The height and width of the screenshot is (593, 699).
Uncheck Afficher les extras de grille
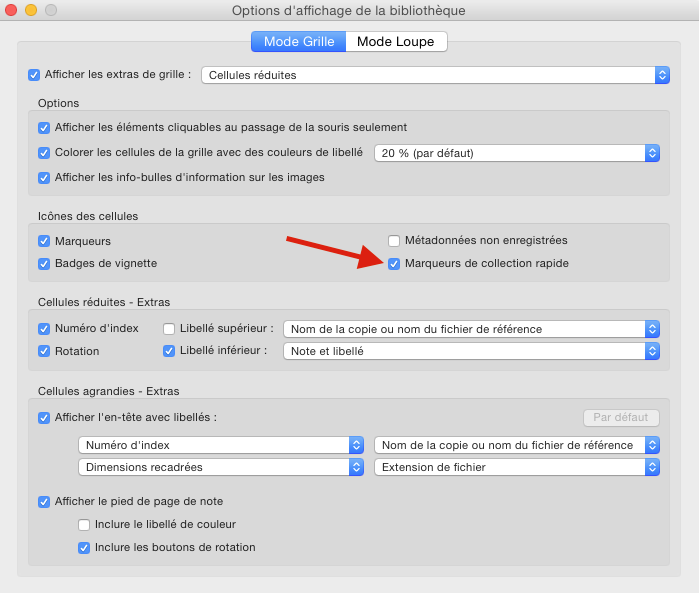click(x=34, y=75)
